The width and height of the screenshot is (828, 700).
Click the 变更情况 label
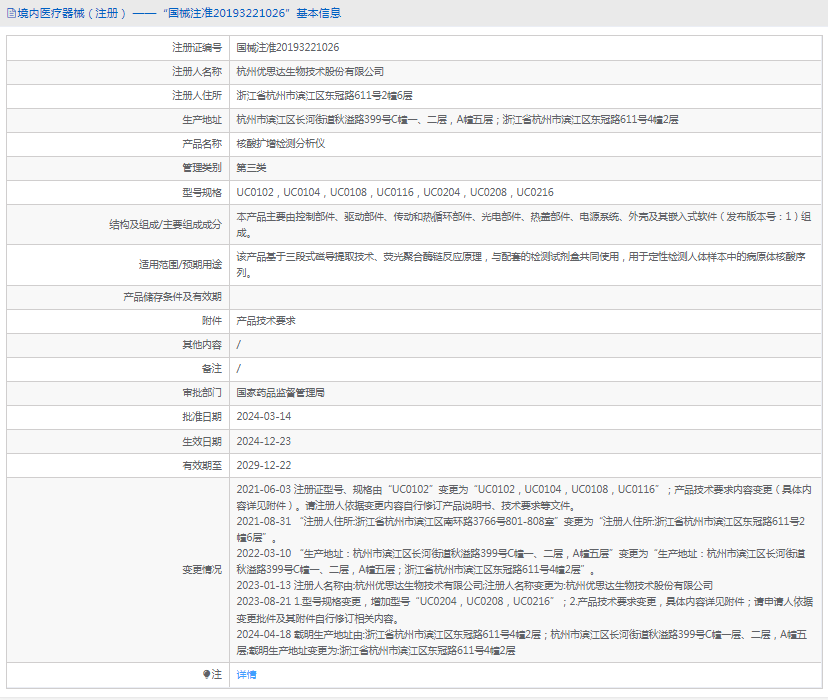[202, 570]
